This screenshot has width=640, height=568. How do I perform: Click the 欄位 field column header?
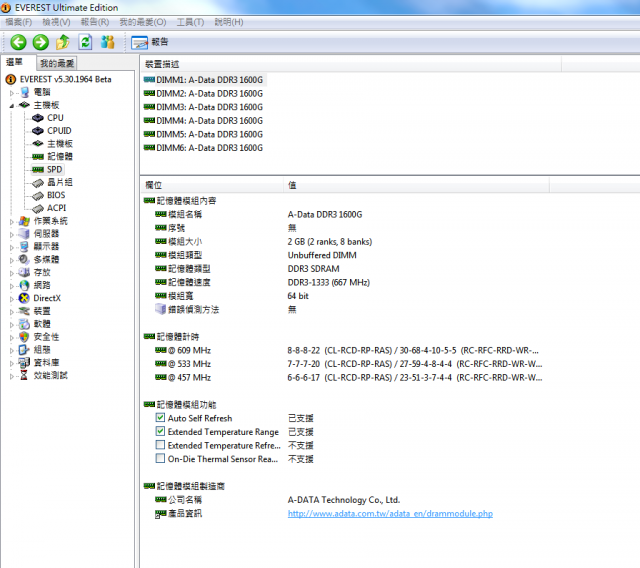coord(211,185)
